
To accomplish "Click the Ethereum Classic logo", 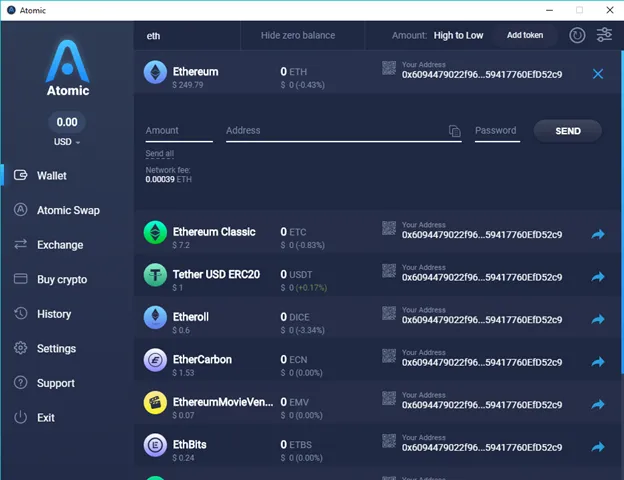I will (155, 232).
